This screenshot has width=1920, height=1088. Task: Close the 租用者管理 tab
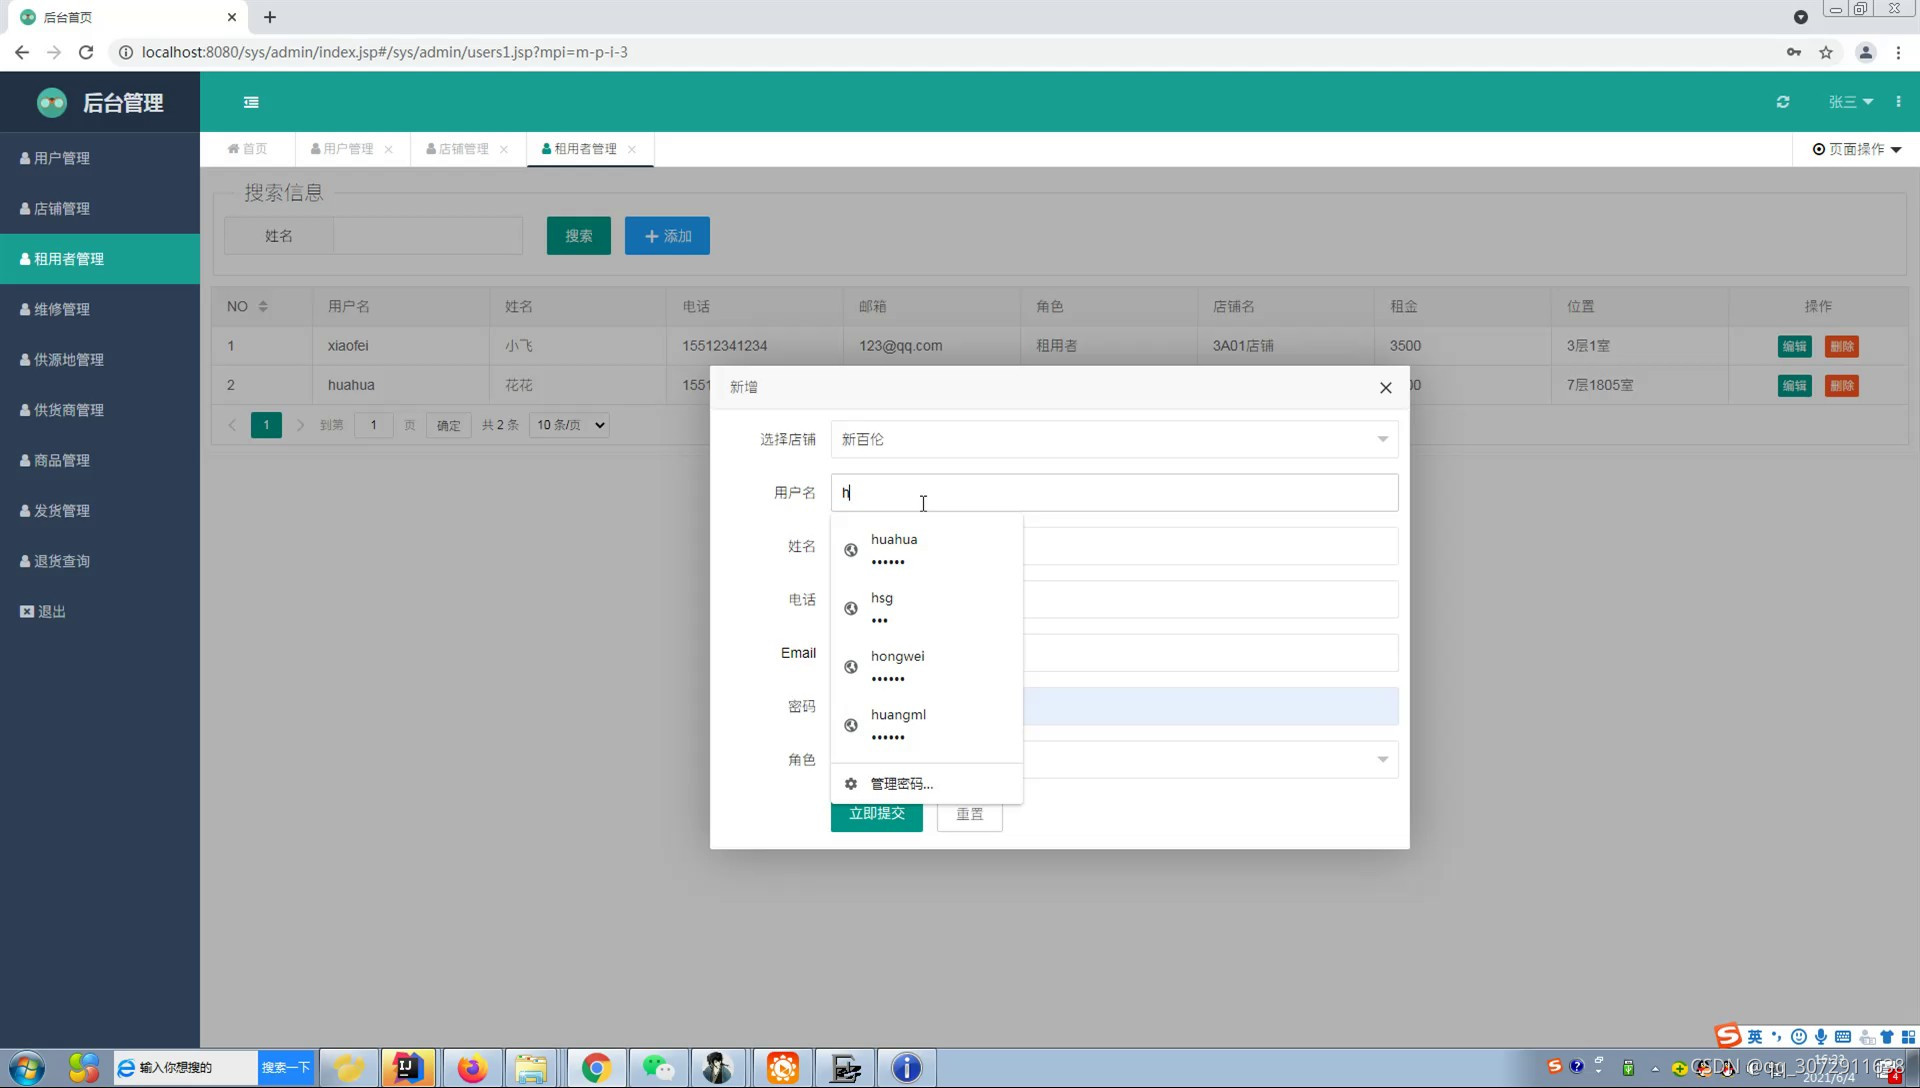pos(632,149)
